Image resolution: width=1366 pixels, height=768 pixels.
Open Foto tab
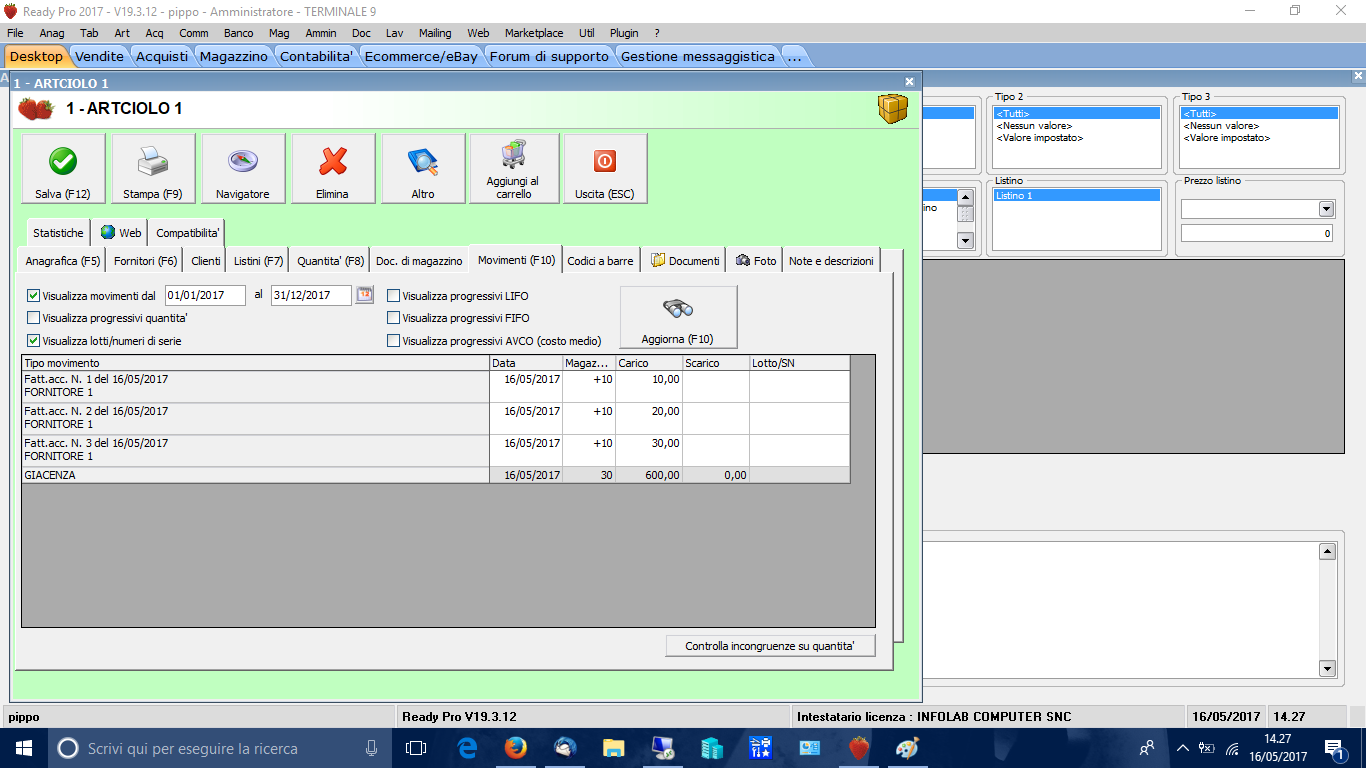(755, 261)
